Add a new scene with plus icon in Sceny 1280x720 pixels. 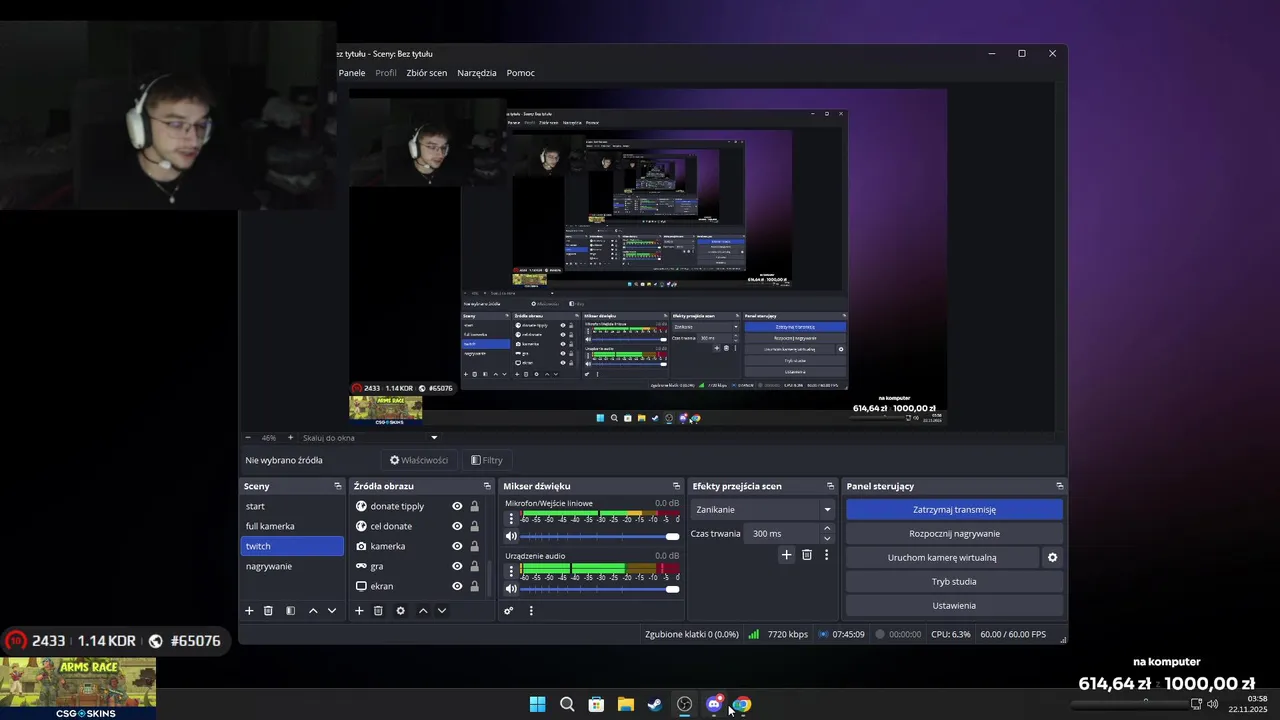tap(249, 611)
